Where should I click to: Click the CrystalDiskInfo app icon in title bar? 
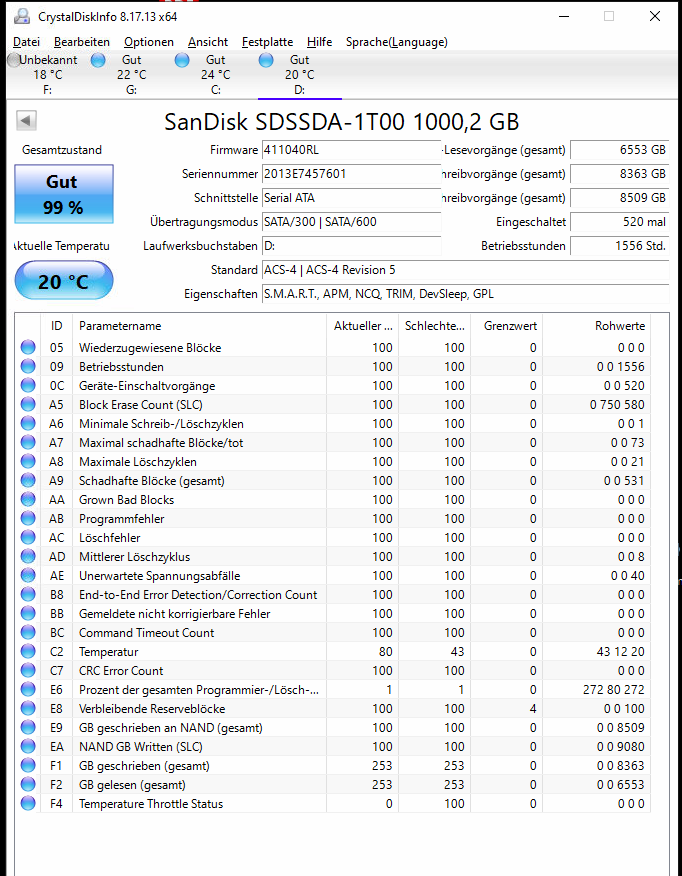click(x=22, y=16)
